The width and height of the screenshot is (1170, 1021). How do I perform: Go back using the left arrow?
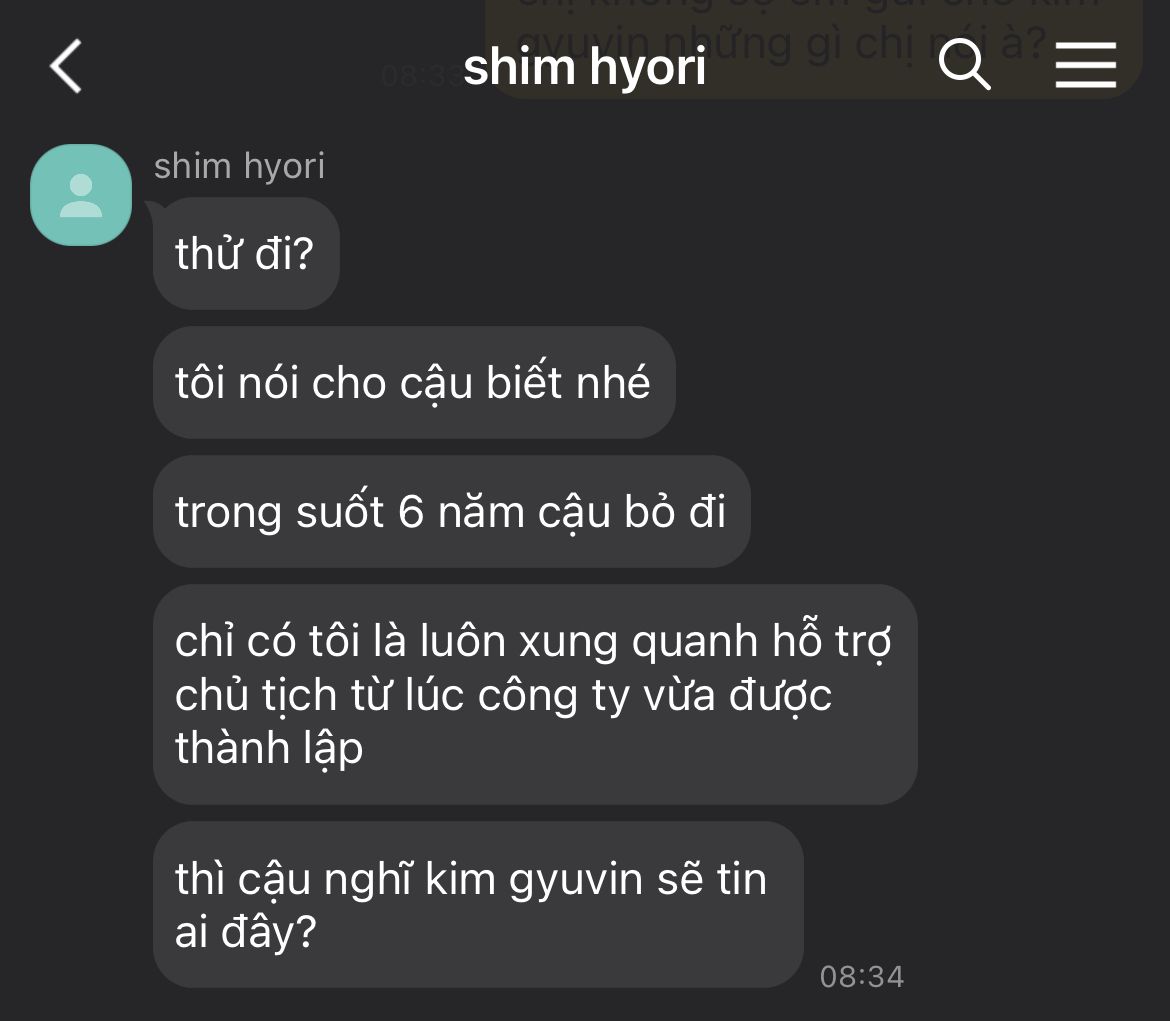point(66,66)
